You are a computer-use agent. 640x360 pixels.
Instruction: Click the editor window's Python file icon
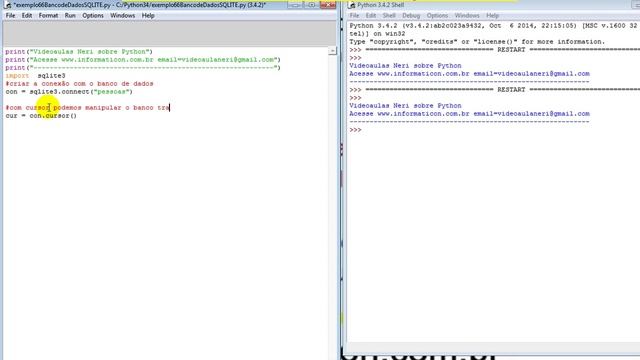[x=7, y=5]
